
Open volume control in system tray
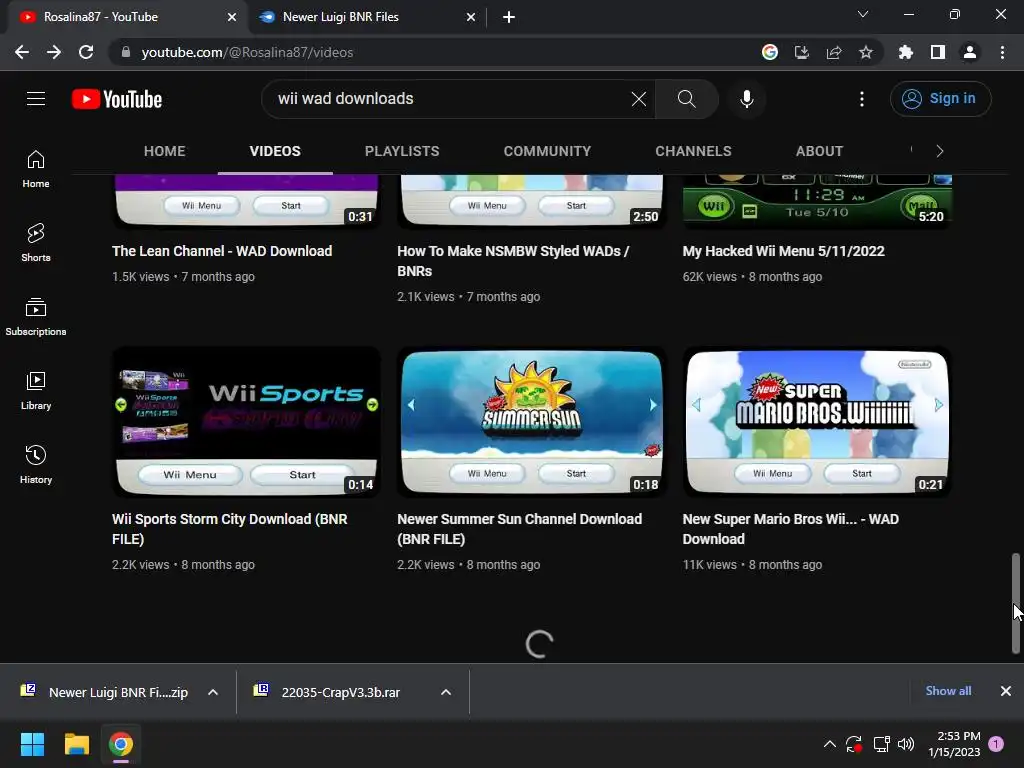pos(906,744)
